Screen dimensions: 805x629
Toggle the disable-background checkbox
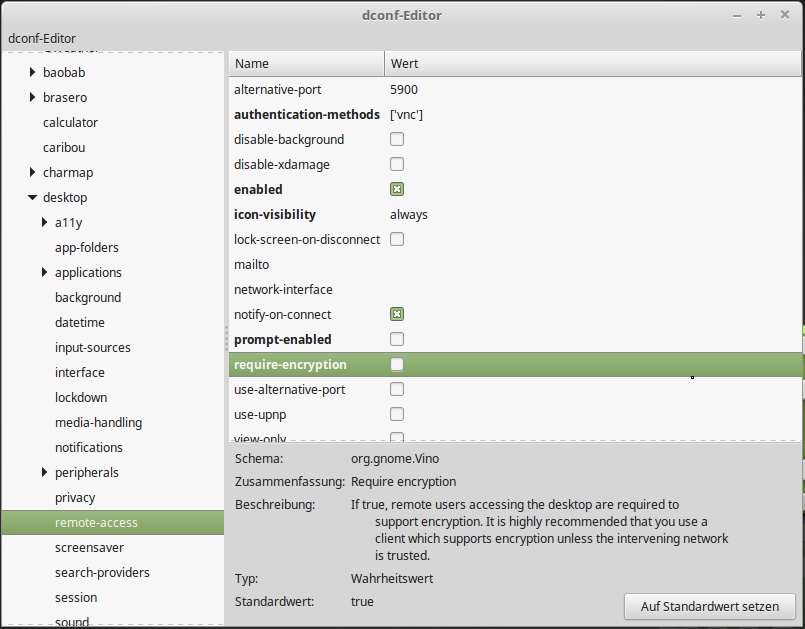click(397, 139)
